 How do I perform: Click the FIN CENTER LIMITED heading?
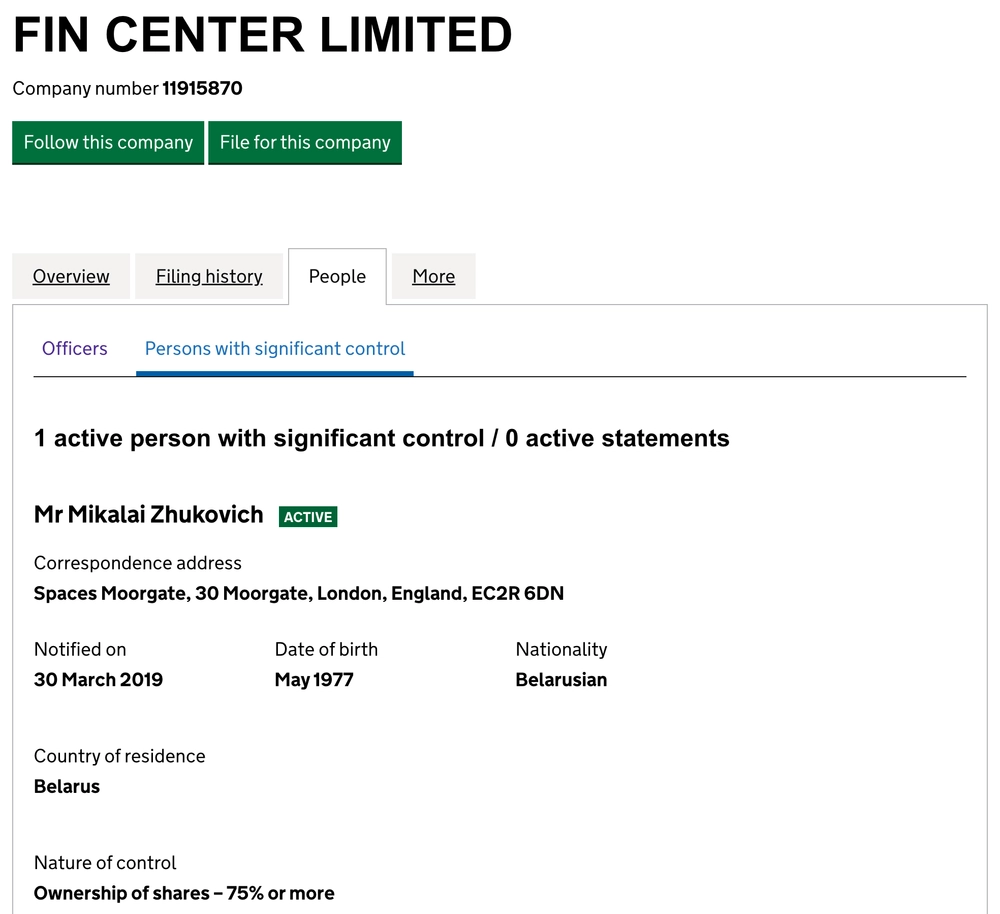click(x=262, y=35)
